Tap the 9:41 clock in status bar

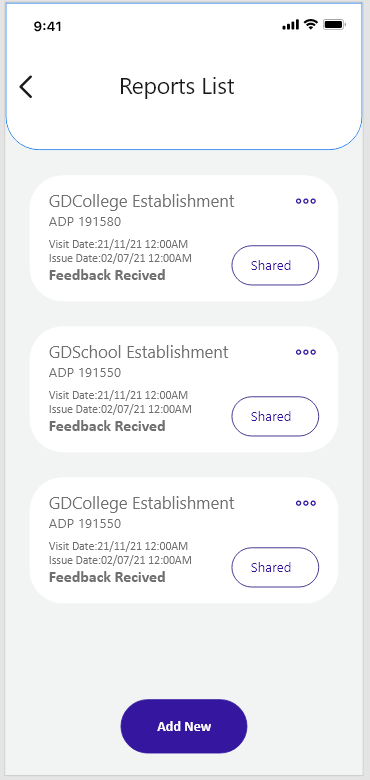tap(48, 26)
